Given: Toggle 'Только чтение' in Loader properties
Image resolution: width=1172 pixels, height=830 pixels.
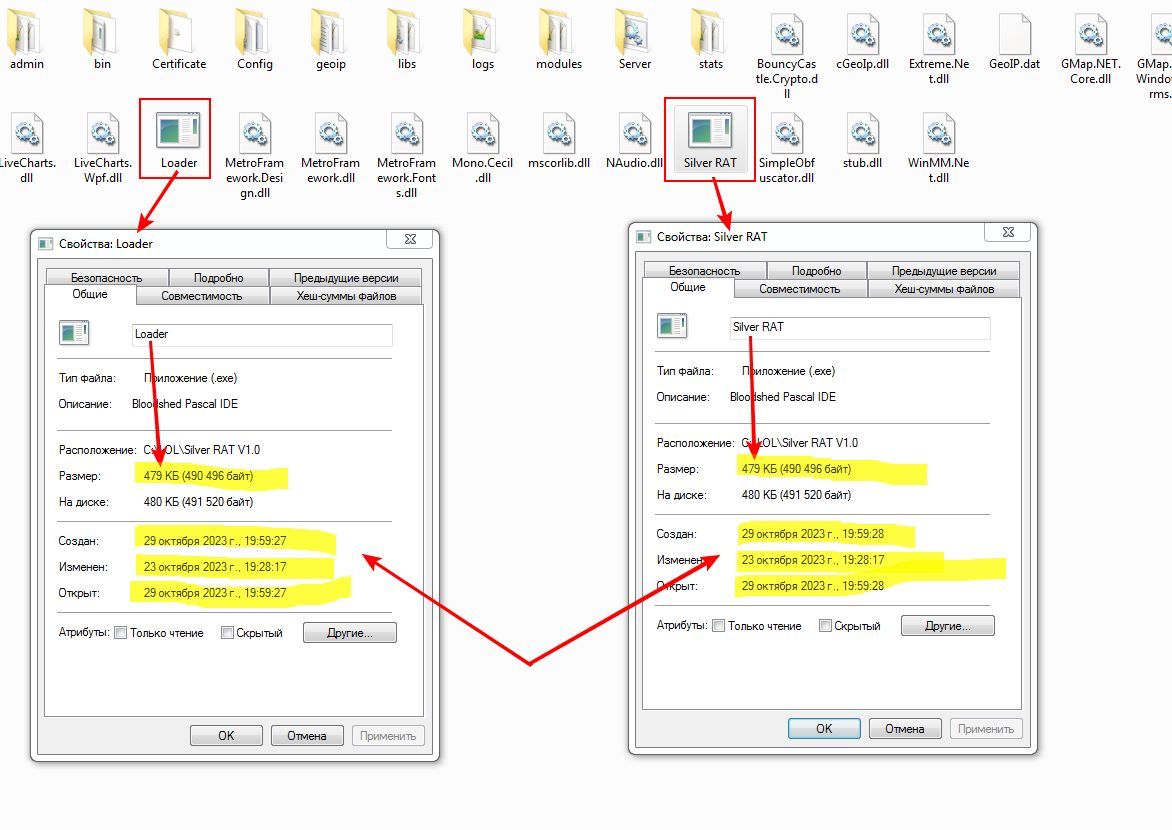Looking at the screenshot, I should [x=120, y=633].
